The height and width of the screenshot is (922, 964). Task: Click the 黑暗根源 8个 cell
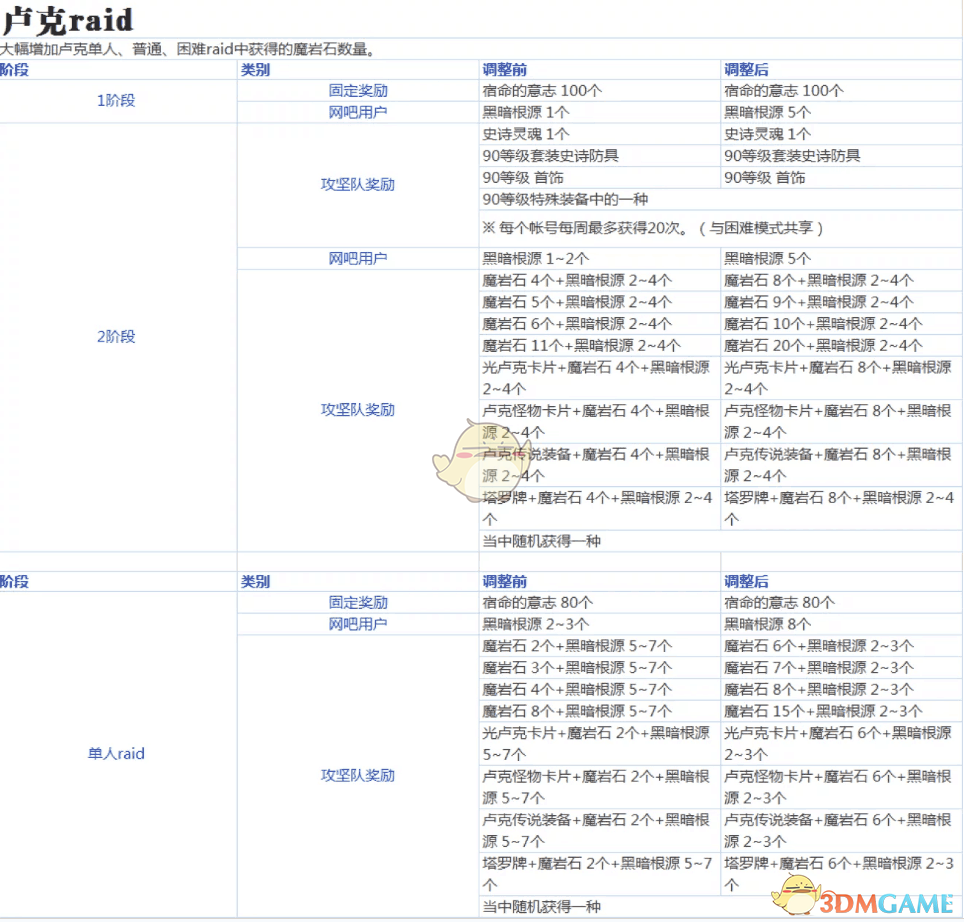pyautogui.click(x=767, y=624)
